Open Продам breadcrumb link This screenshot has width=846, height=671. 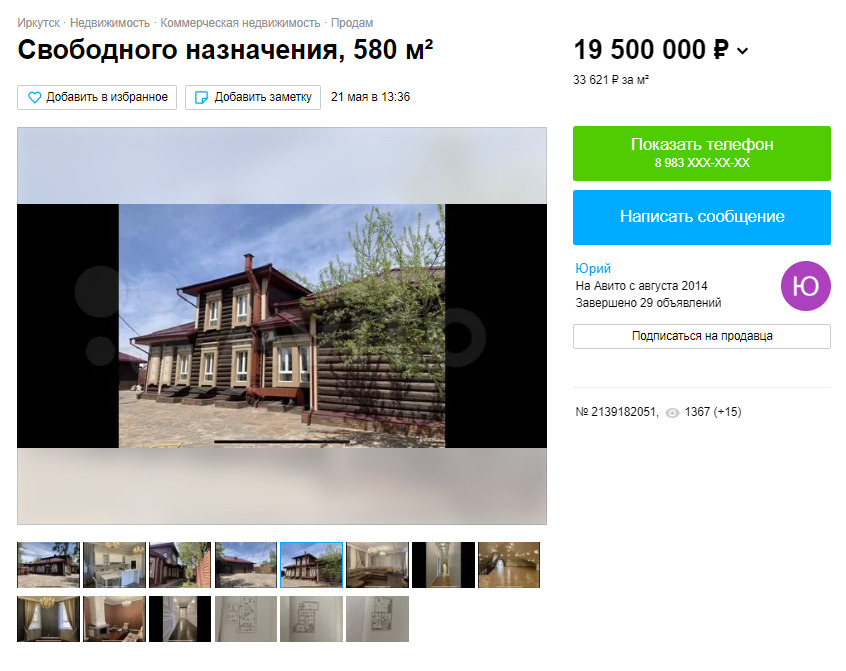[x=352, y=23]
